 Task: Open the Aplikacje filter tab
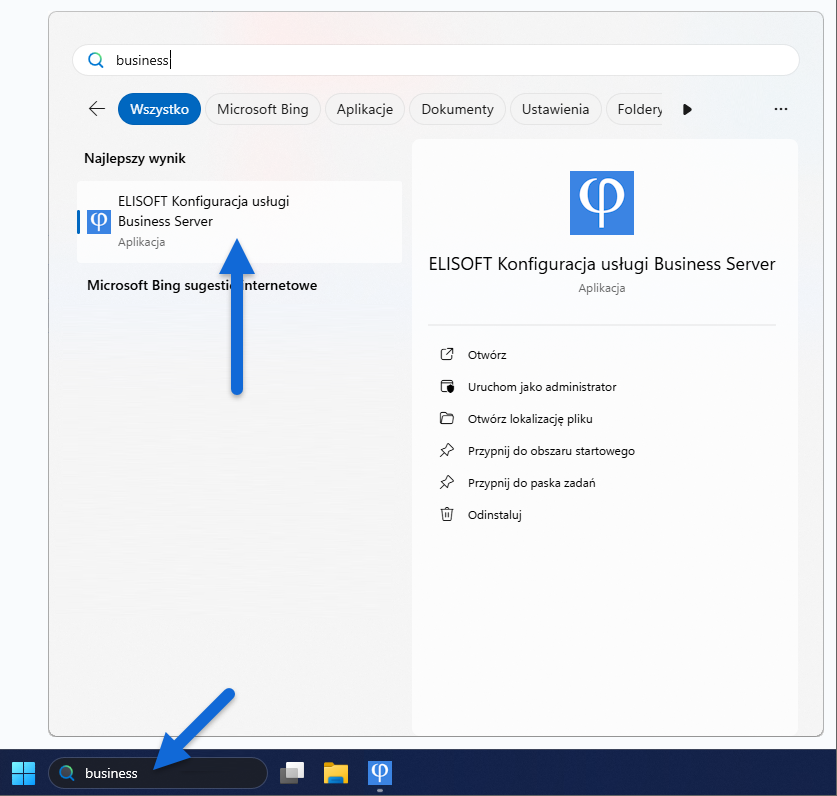pyautogui.click(x=364, y=109)
